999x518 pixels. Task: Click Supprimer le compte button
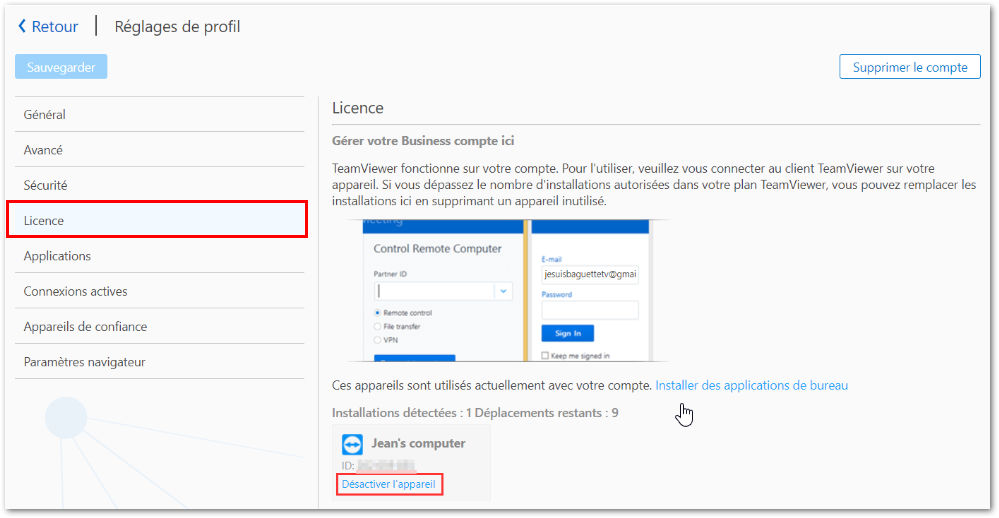click(x=910, y=67)
